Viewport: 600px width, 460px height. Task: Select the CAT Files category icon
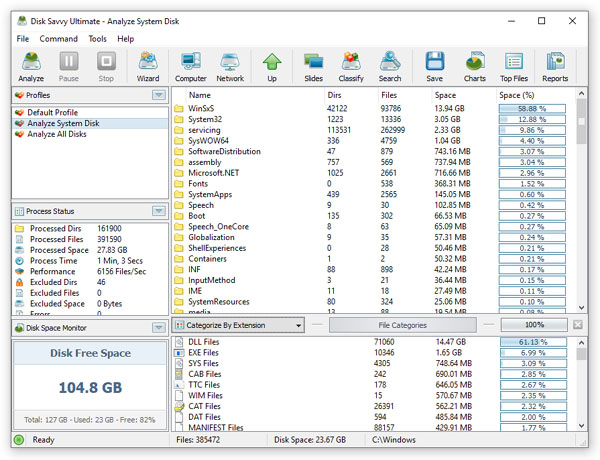pos(179,406)
